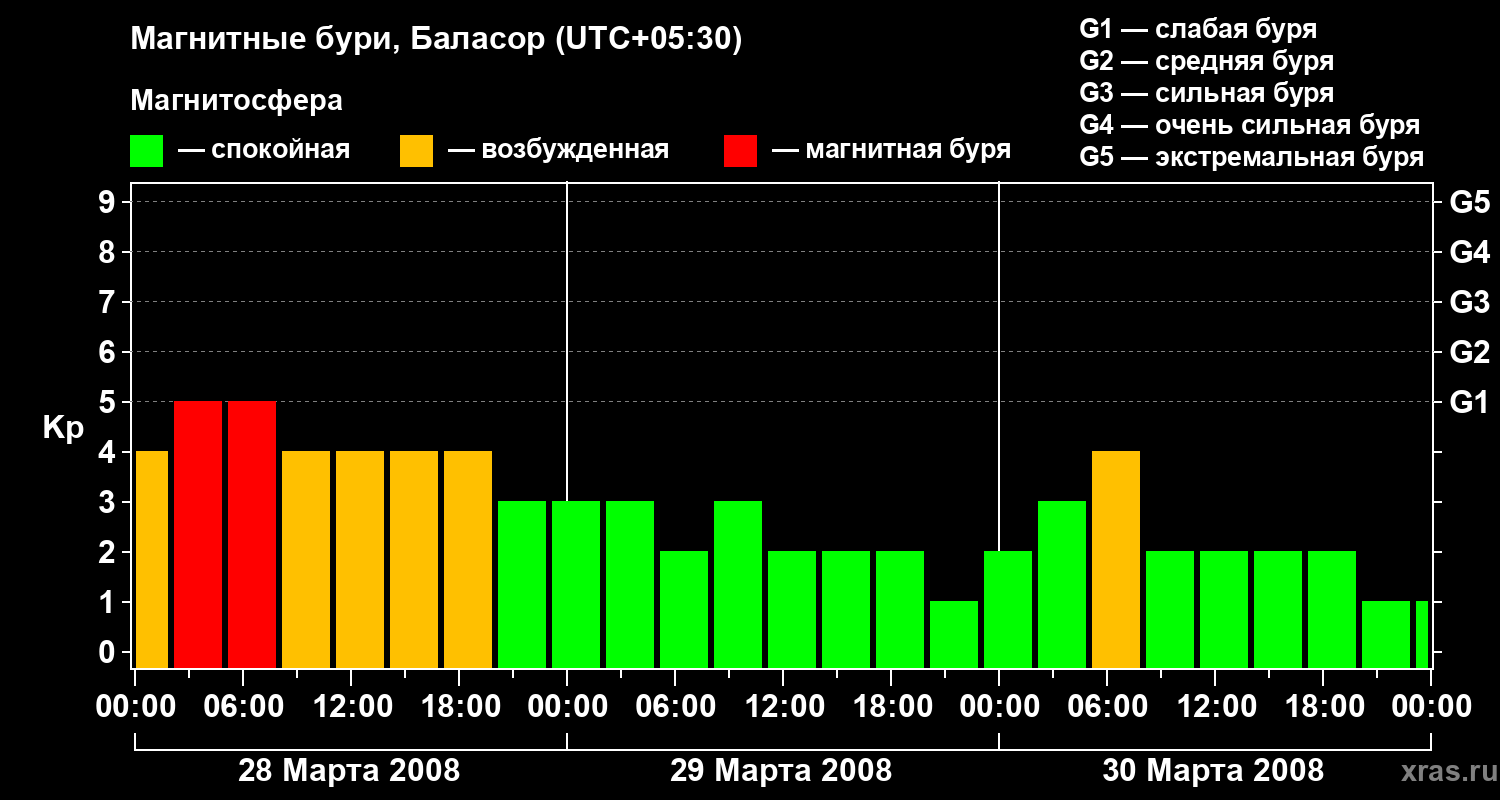Click the '06:00' tick label under 30 Марта
Screen dimensions: 1500x800
point(1107,706)
